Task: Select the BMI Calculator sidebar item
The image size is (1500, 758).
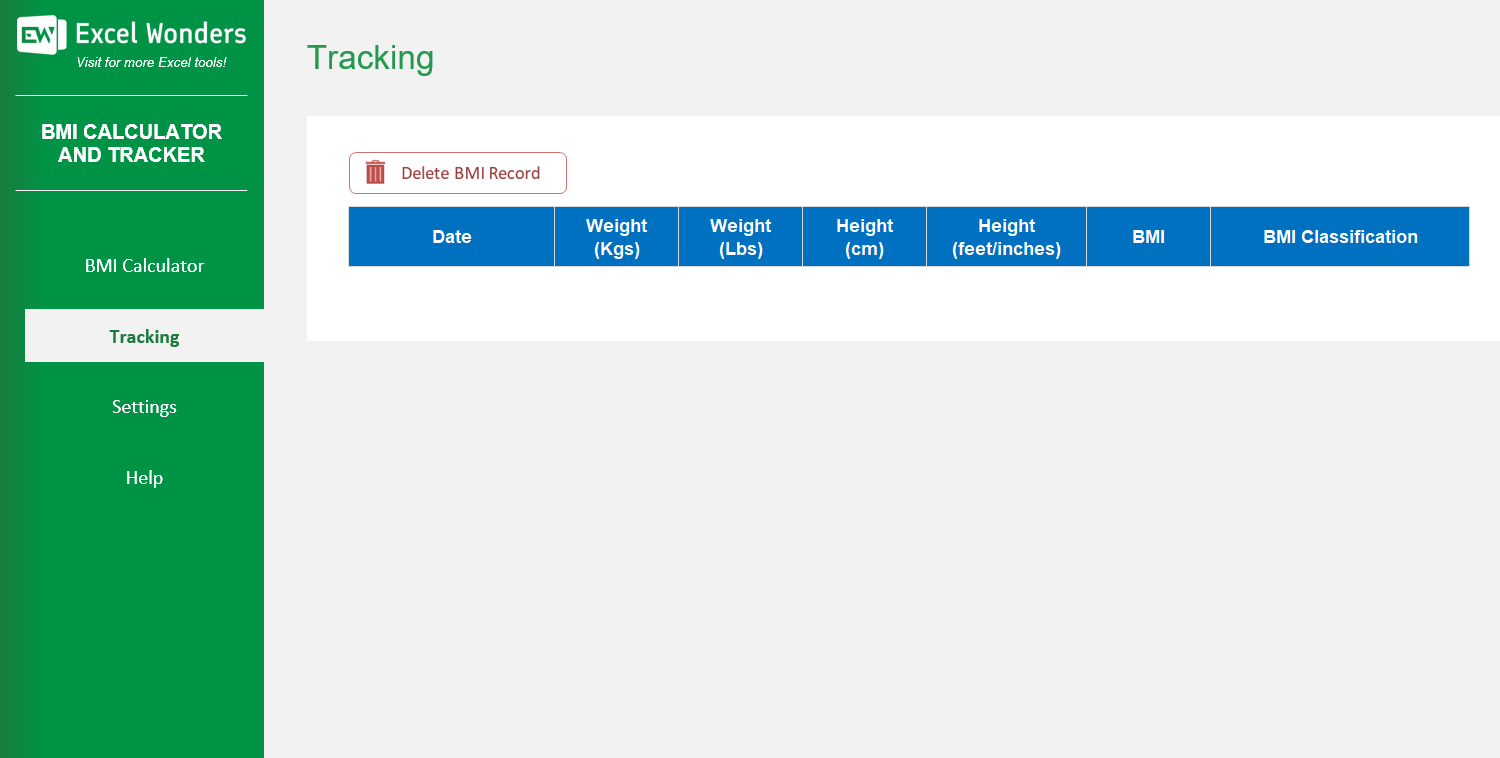Action: [144, 265]
